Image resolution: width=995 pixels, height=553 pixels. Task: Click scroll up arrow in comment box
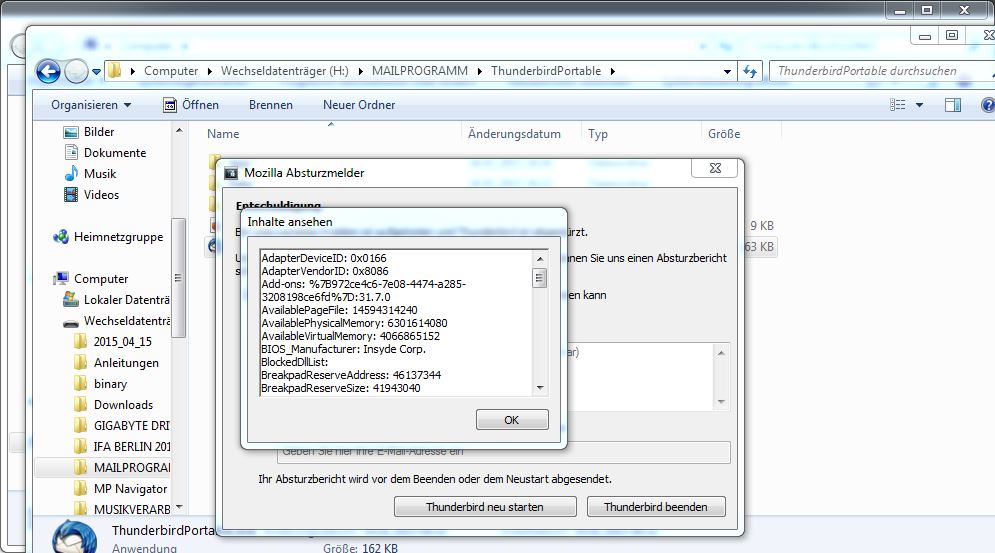coord(721,353)
